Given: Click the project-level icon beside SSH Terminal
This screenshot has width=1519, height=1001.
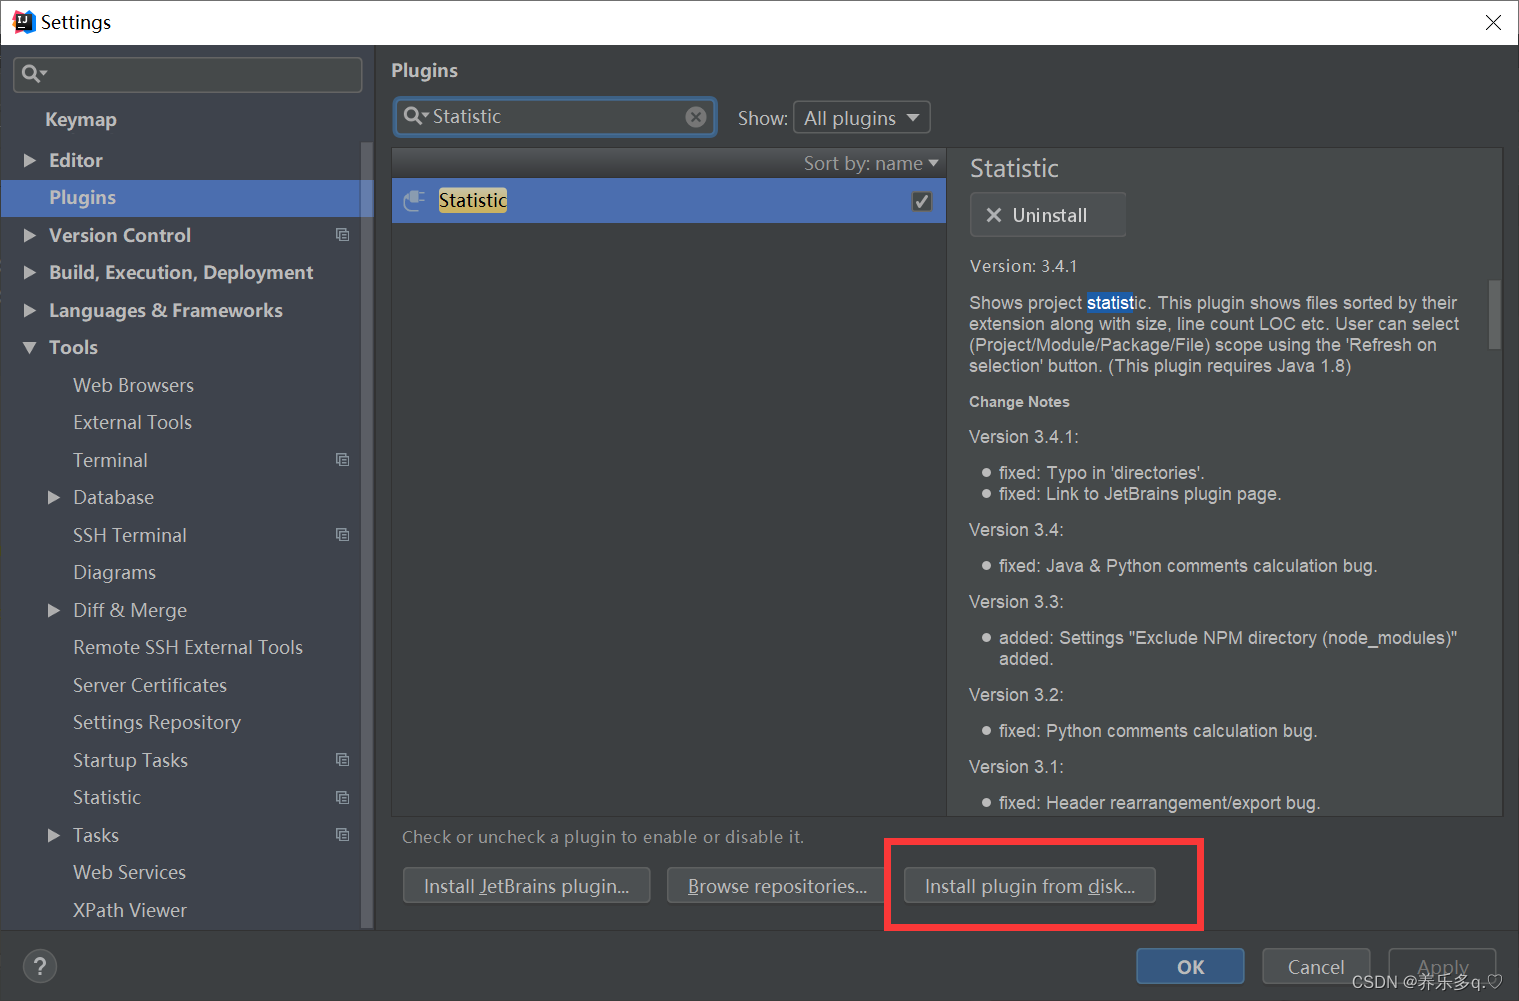Looking at the screenshot, I should coord(342,535).
